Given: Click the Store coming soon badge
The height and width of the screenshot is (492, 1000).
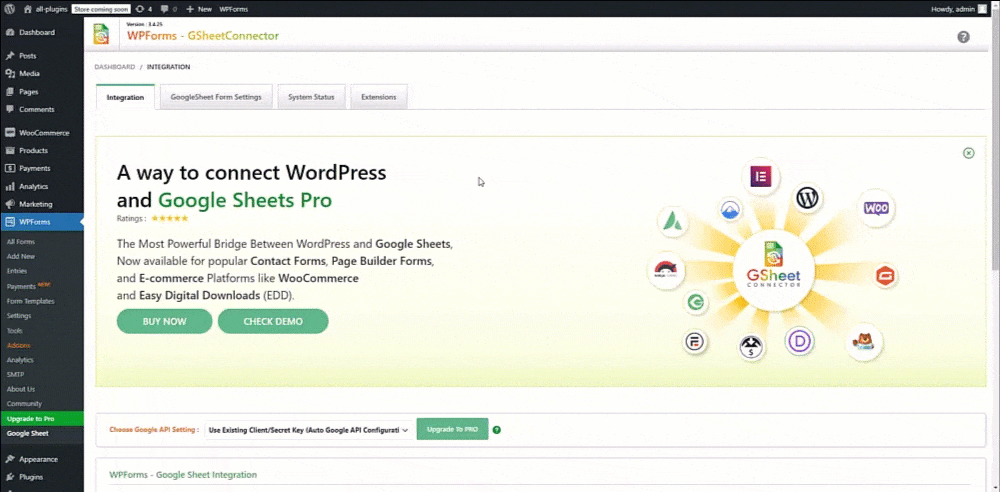Looking at the screenshot, I should click(101, 9).
